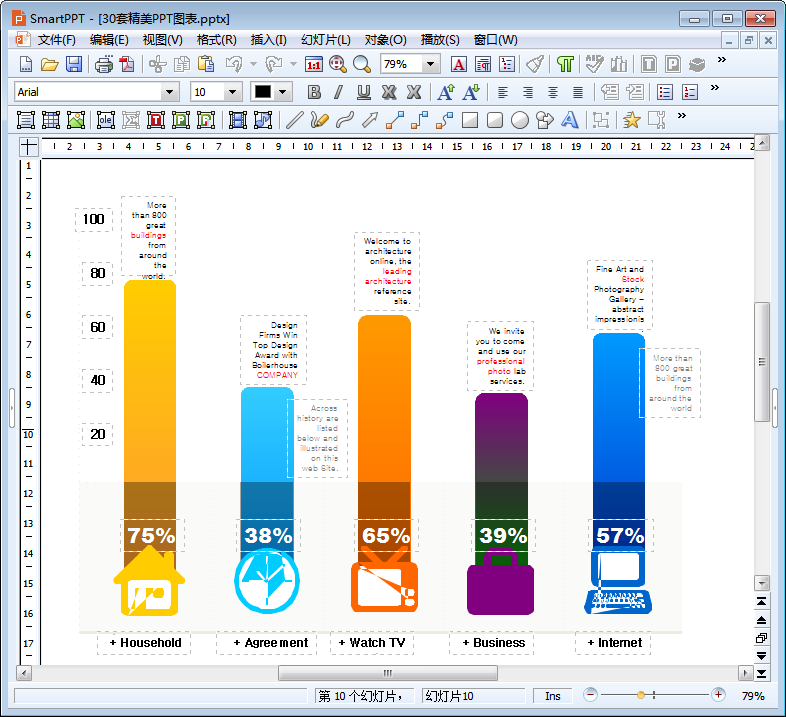
Task: Open the 幻灯片(L) menu
Action: click(x=326, y=40)
